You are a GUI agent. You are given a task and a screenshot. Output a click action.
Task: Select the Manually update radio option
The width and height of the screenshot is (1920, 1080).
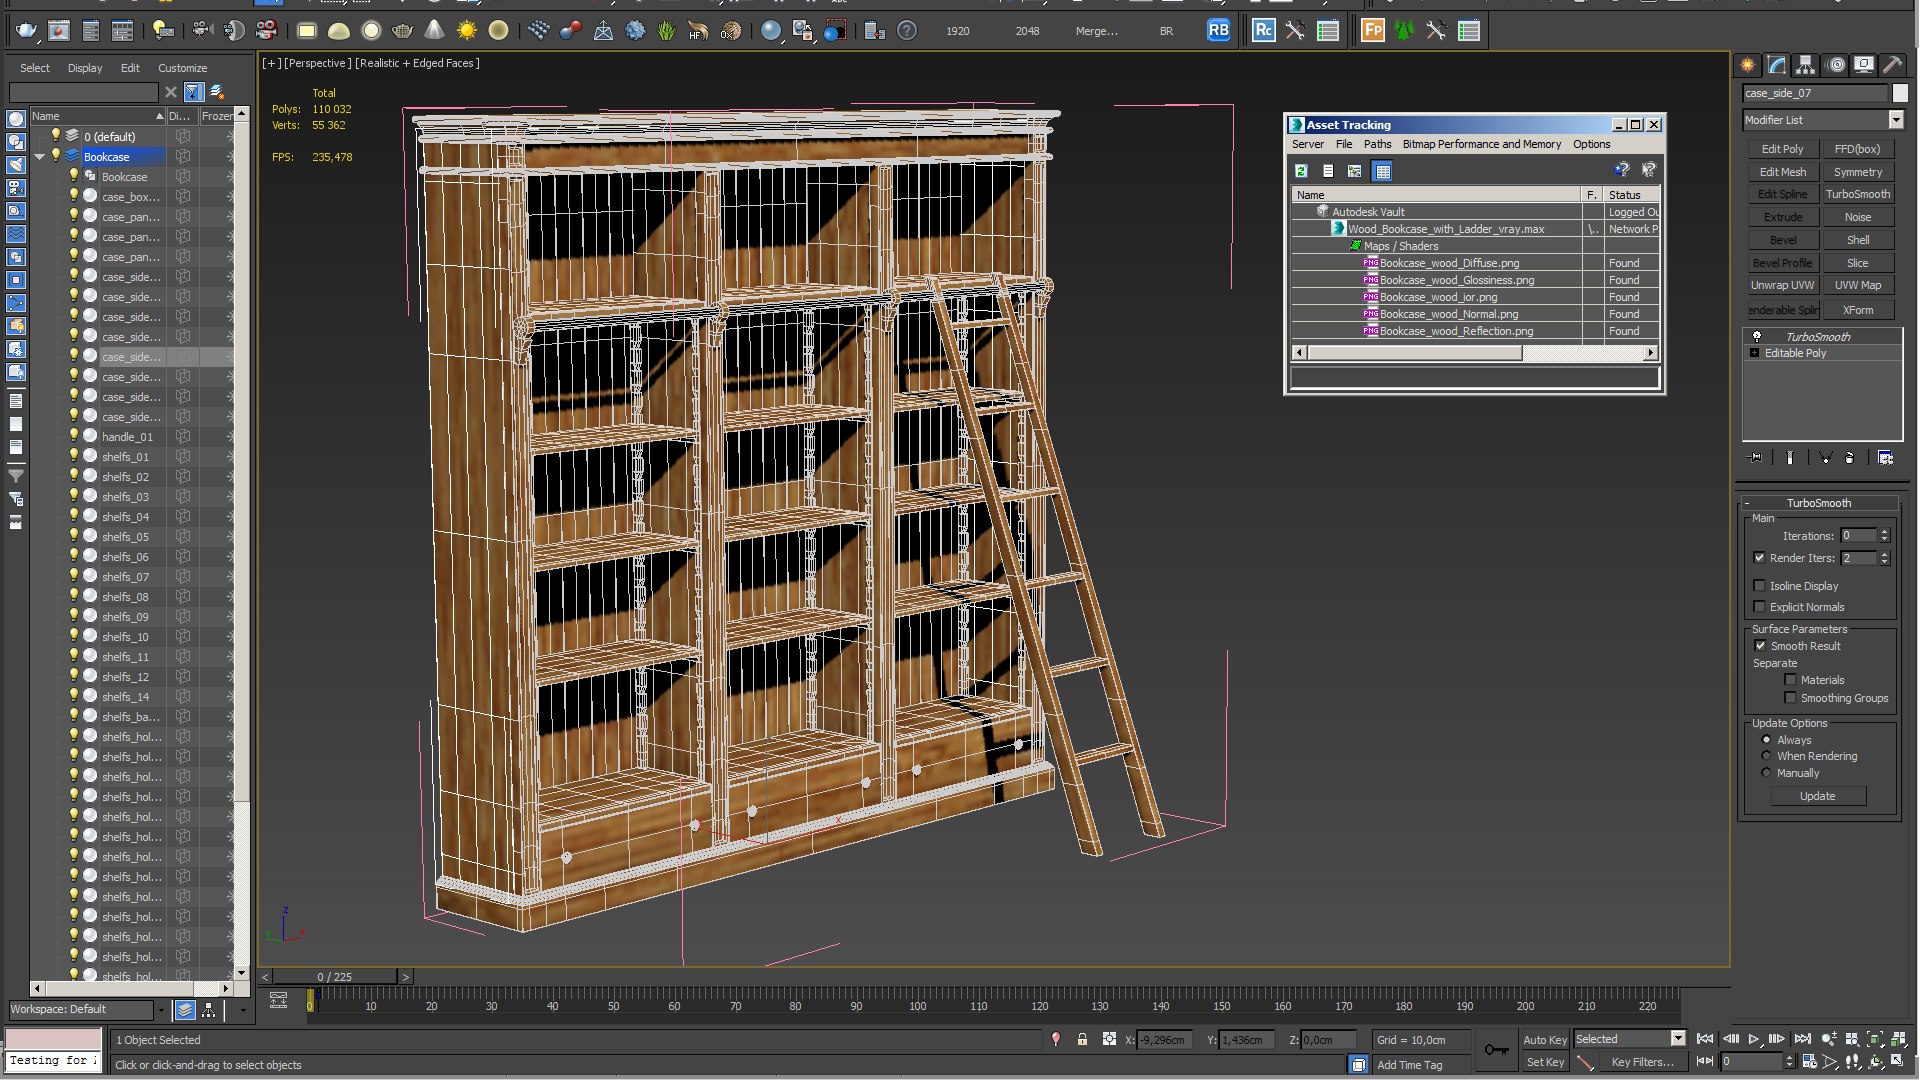(1766, 773)
